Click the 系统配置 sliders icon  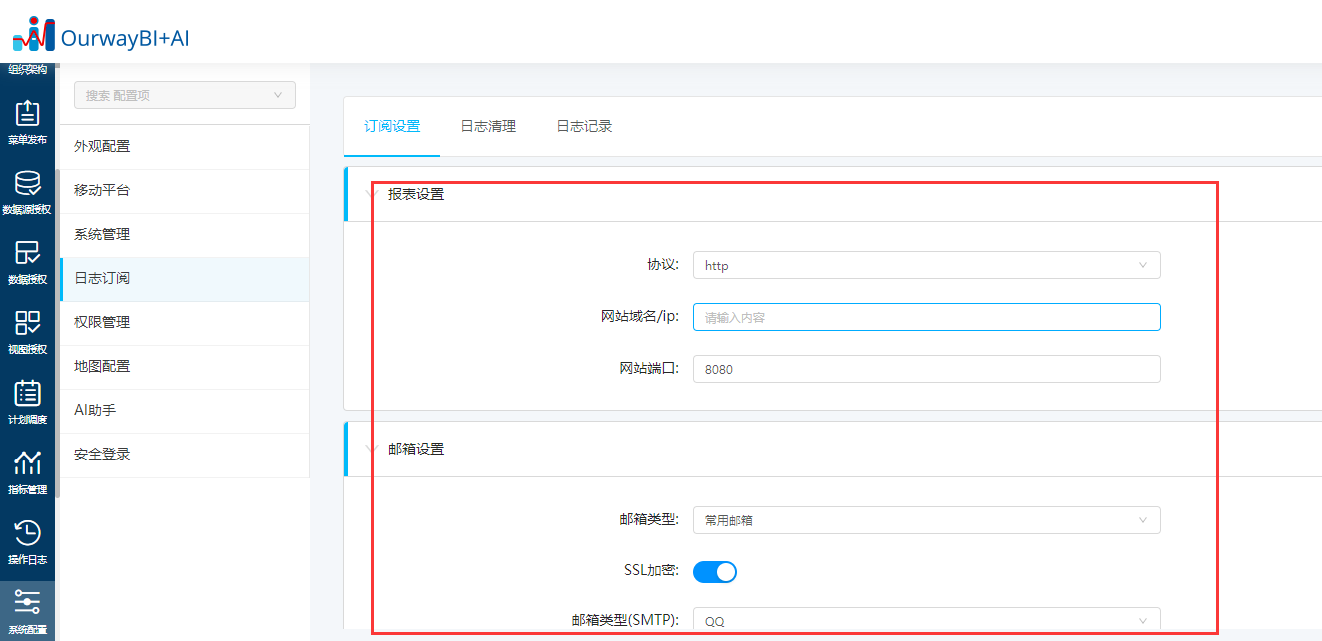tap(27, 610)
